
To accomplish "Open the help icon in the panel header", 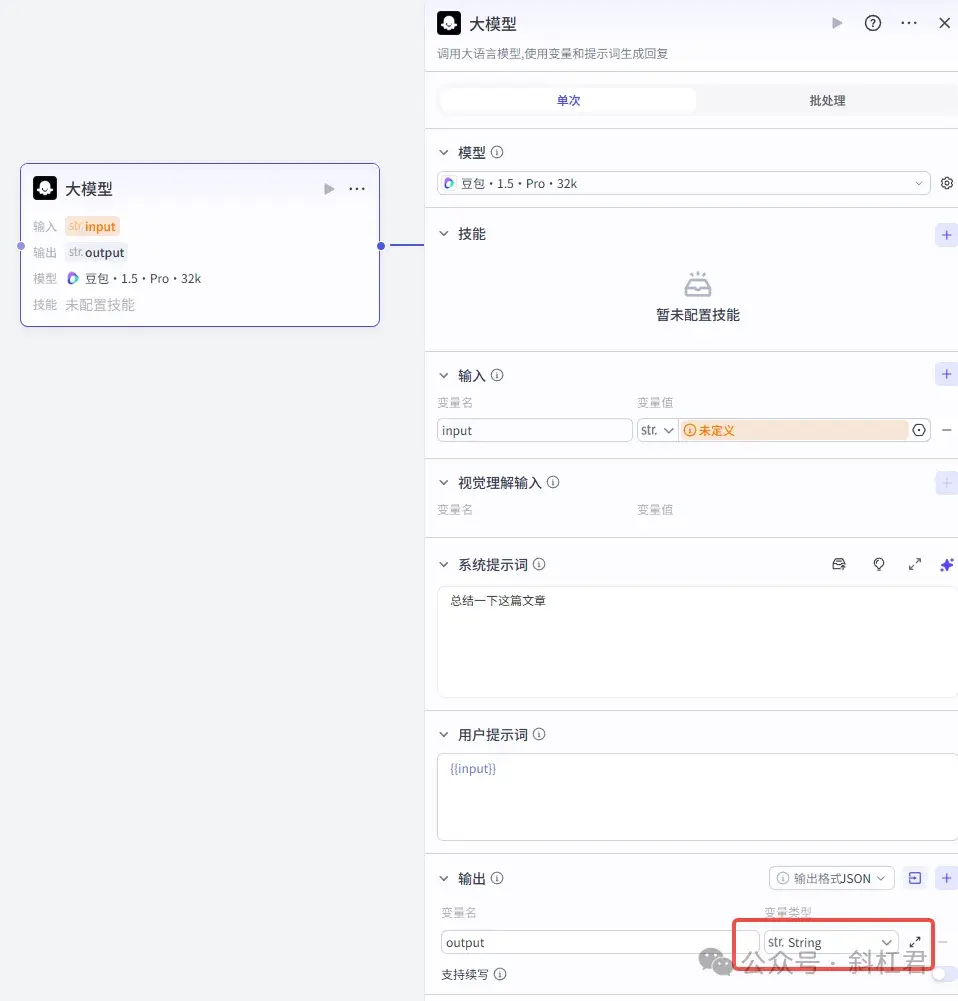I will pos(872,22).
